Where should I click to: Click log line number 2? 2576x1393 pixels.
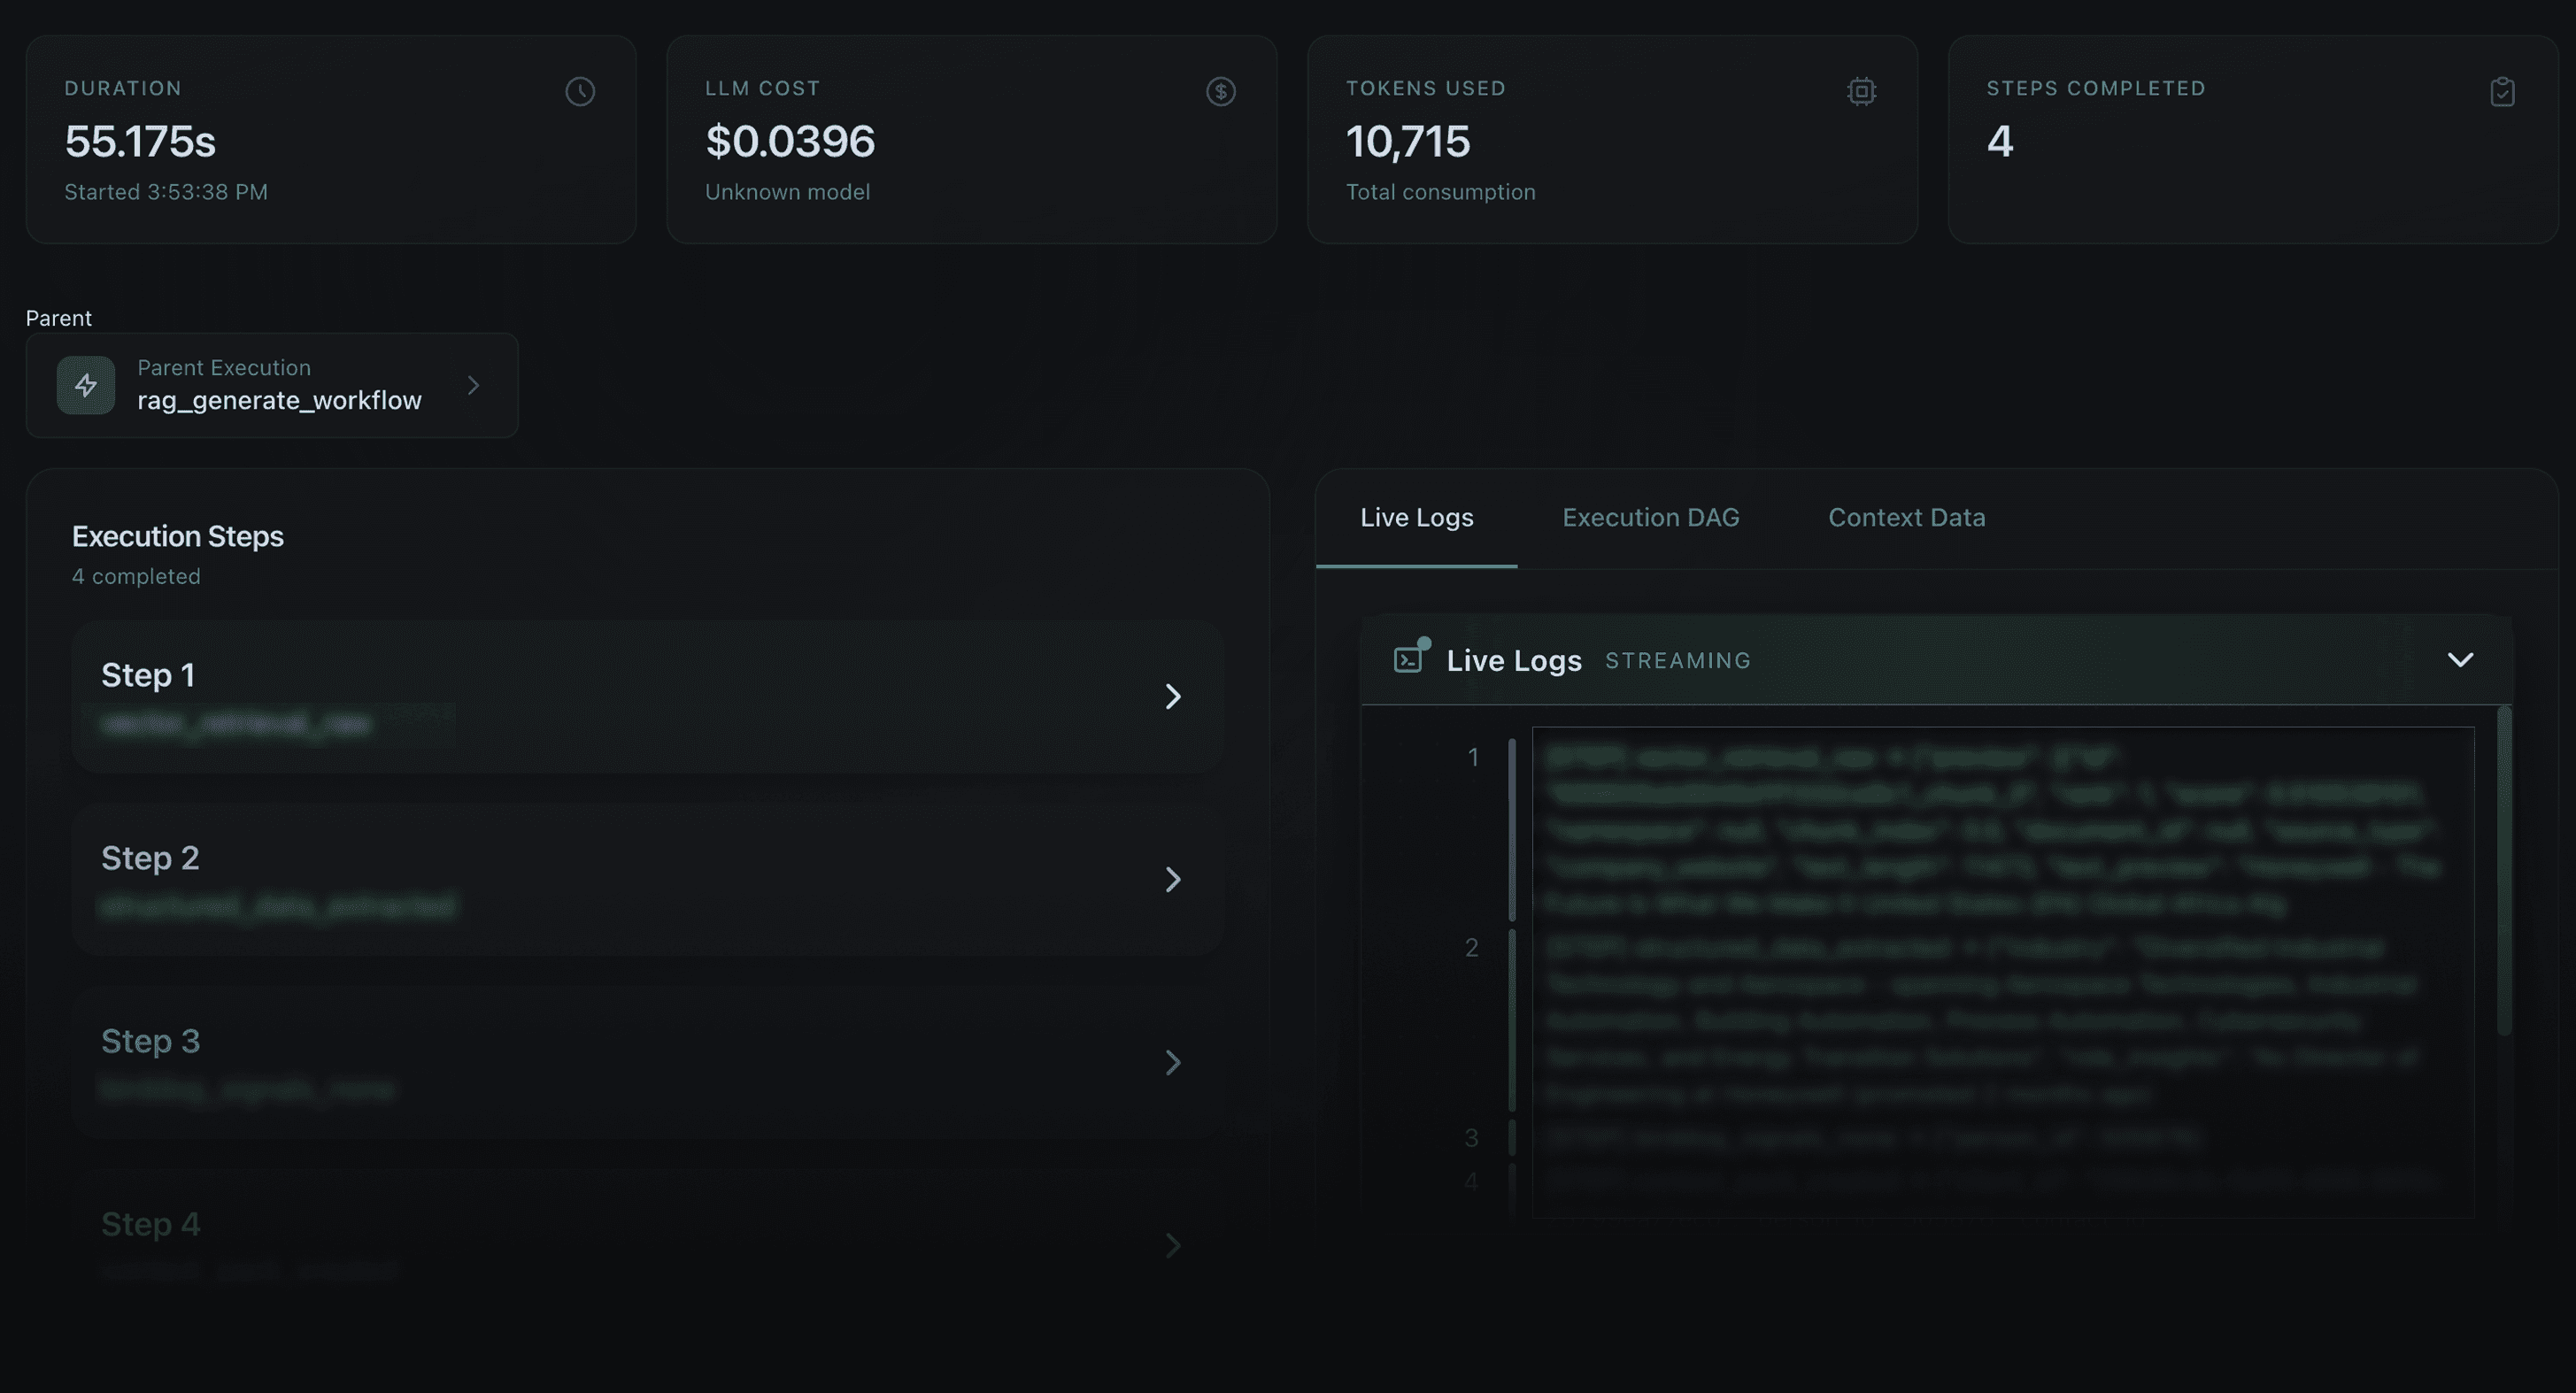[x=1471, y=947]
